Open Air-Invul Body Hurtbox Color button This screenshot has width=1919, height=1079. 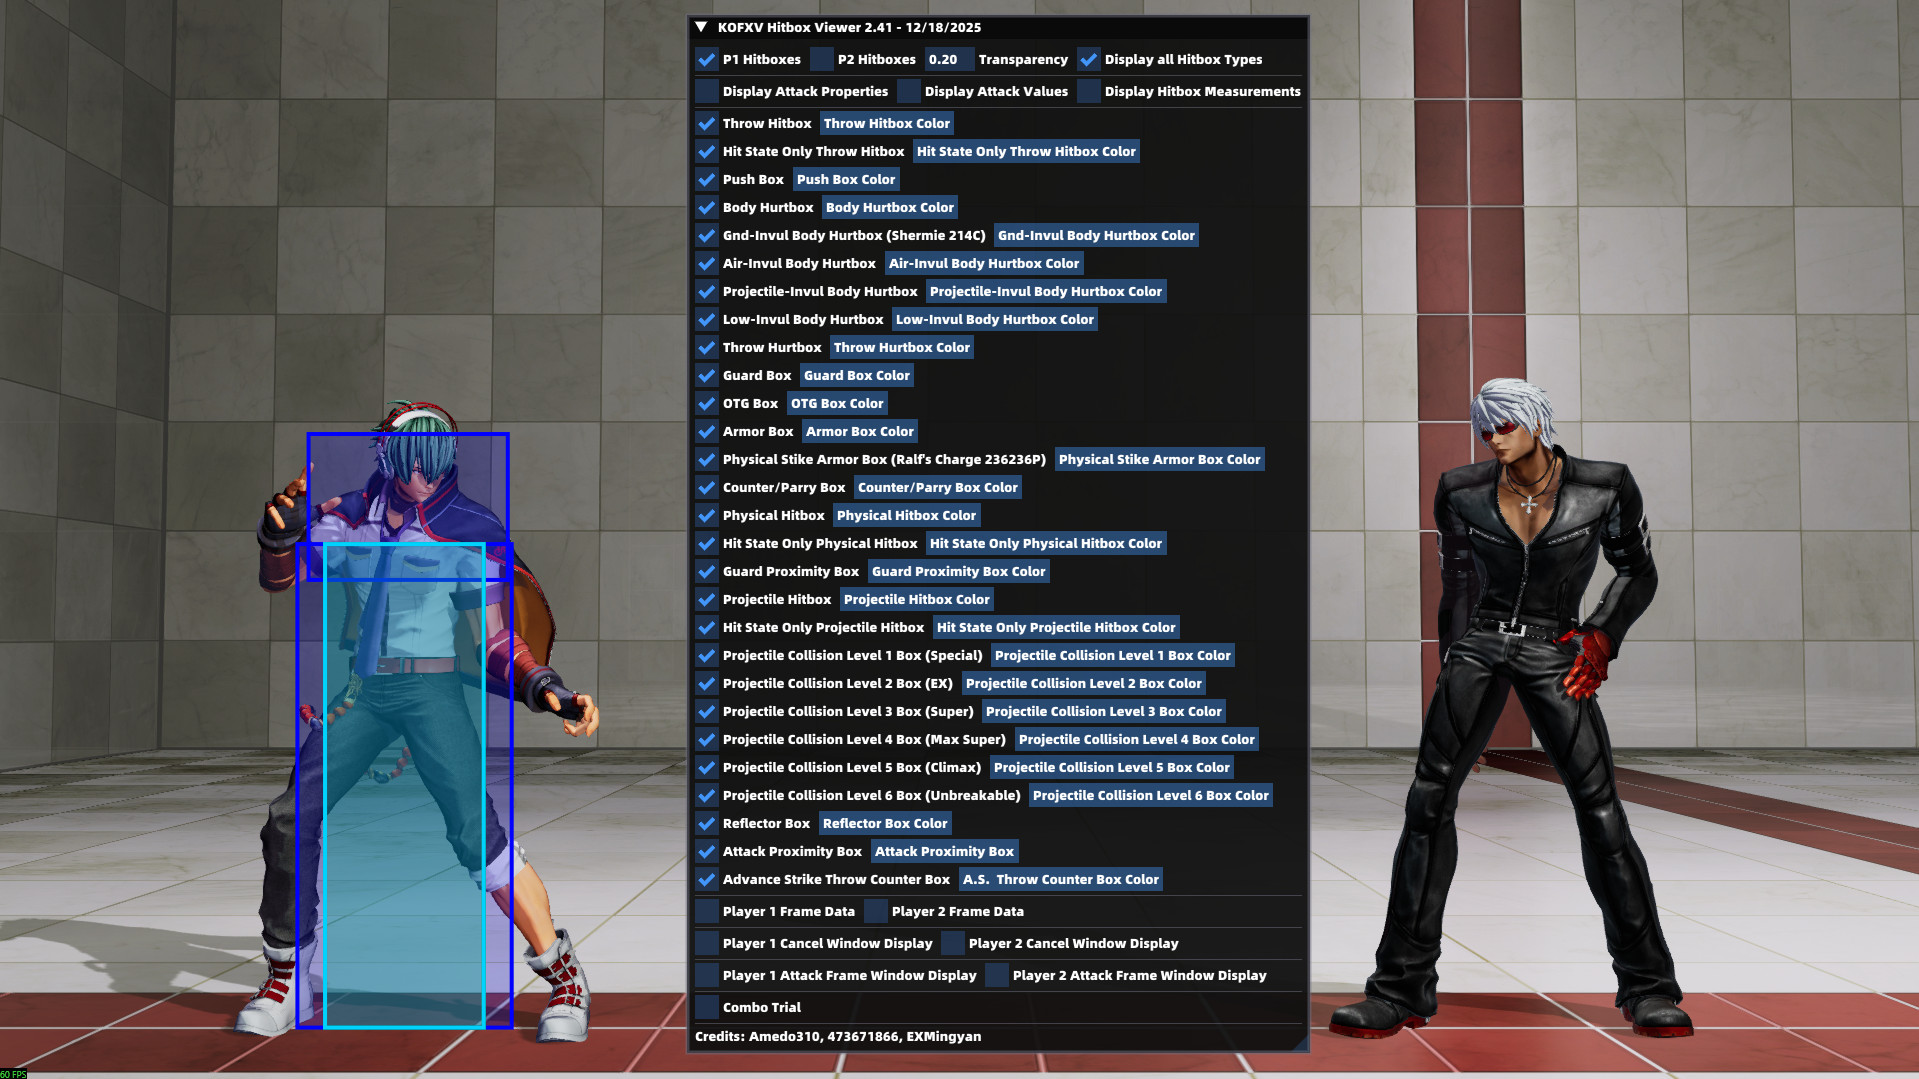click(x=984, y=263)
